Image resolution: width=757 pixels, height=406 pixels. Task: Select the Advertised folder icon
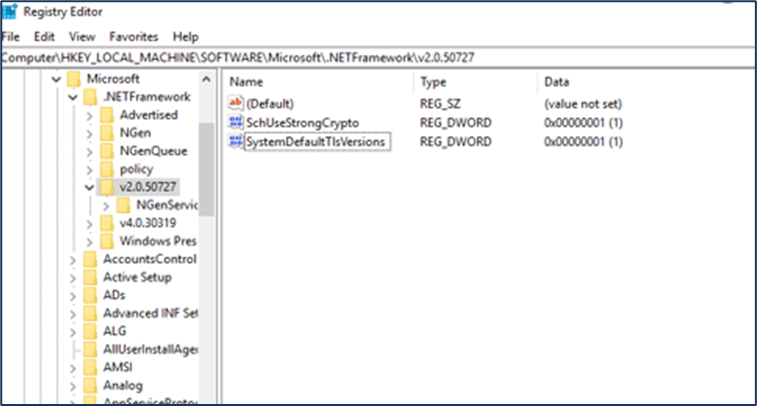pos(107,115)
